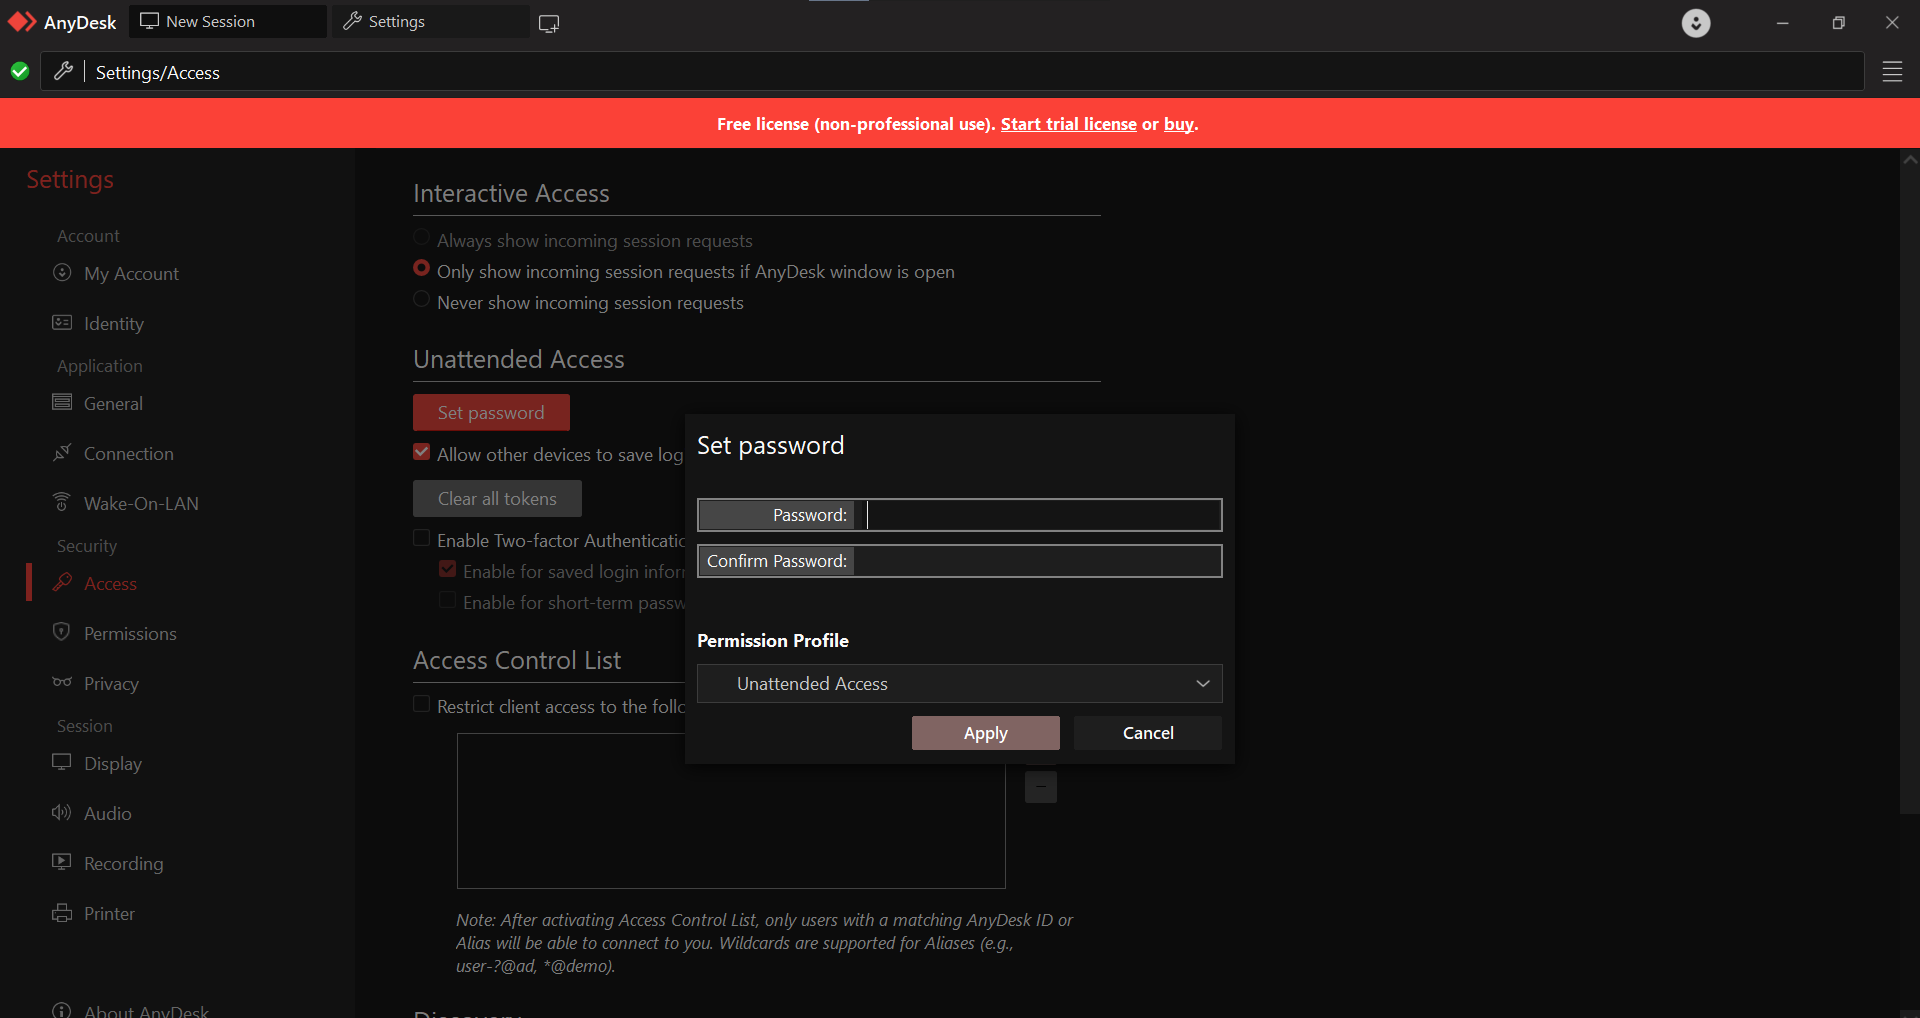Focus the Confirm Password field
The image size is (1920, 1018).
click(1038, 561)
